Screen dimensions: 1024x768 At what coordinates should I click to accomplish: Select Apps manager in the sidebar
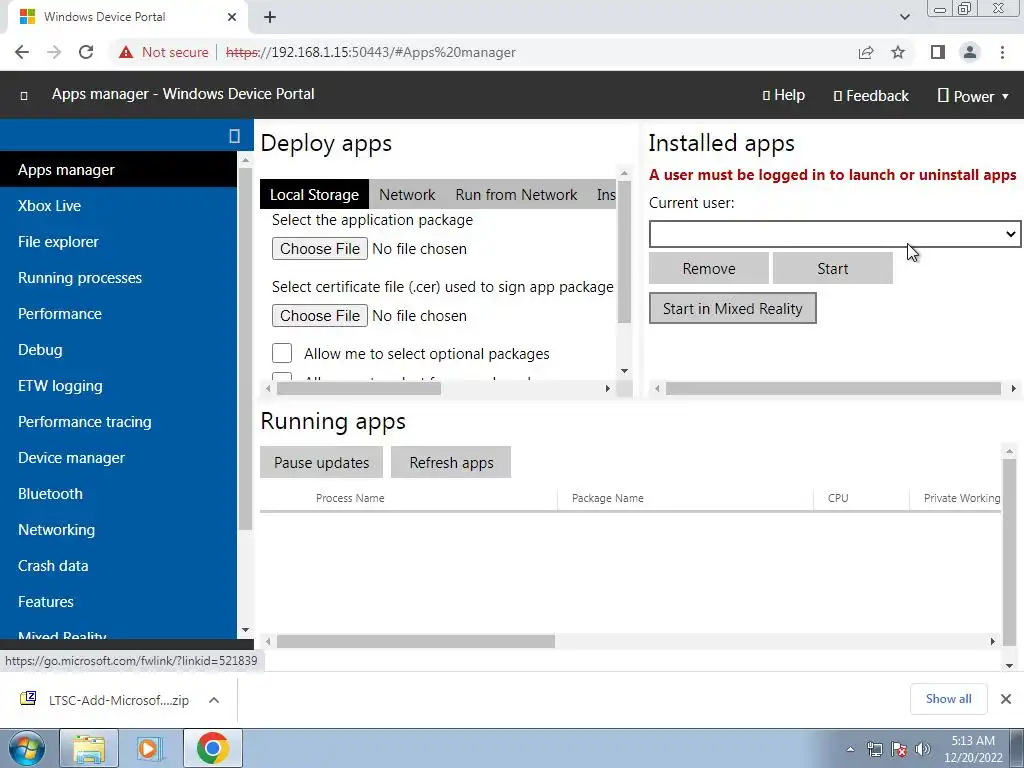click(118, 170)
